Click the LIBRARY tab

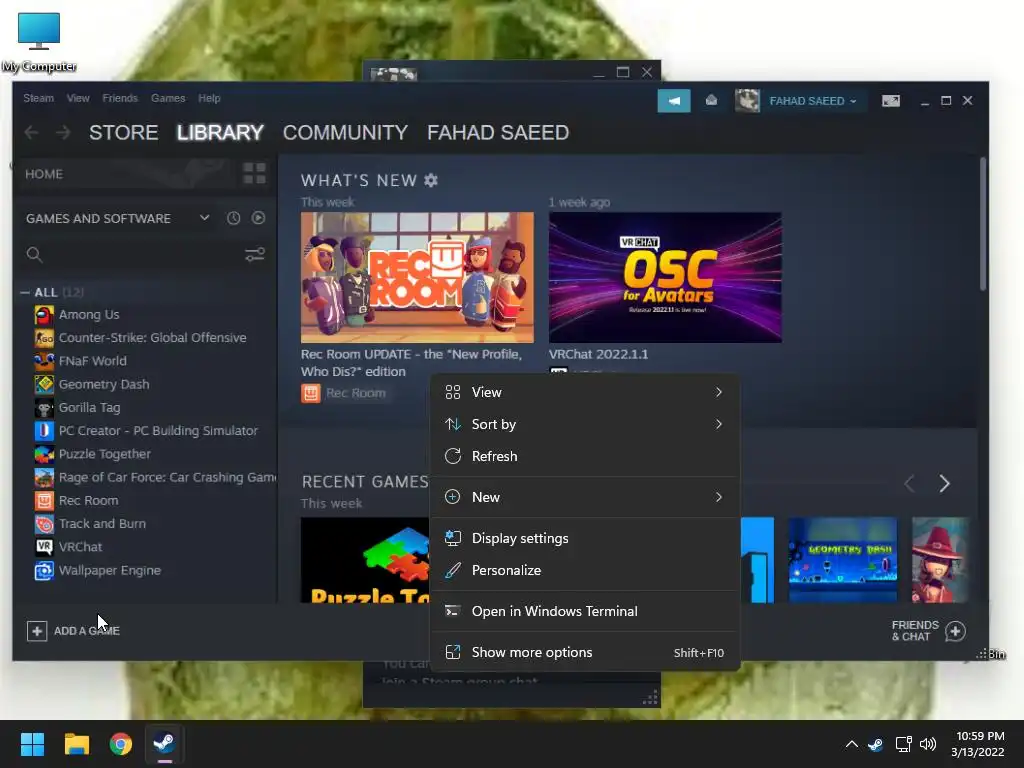pos(220,133)
